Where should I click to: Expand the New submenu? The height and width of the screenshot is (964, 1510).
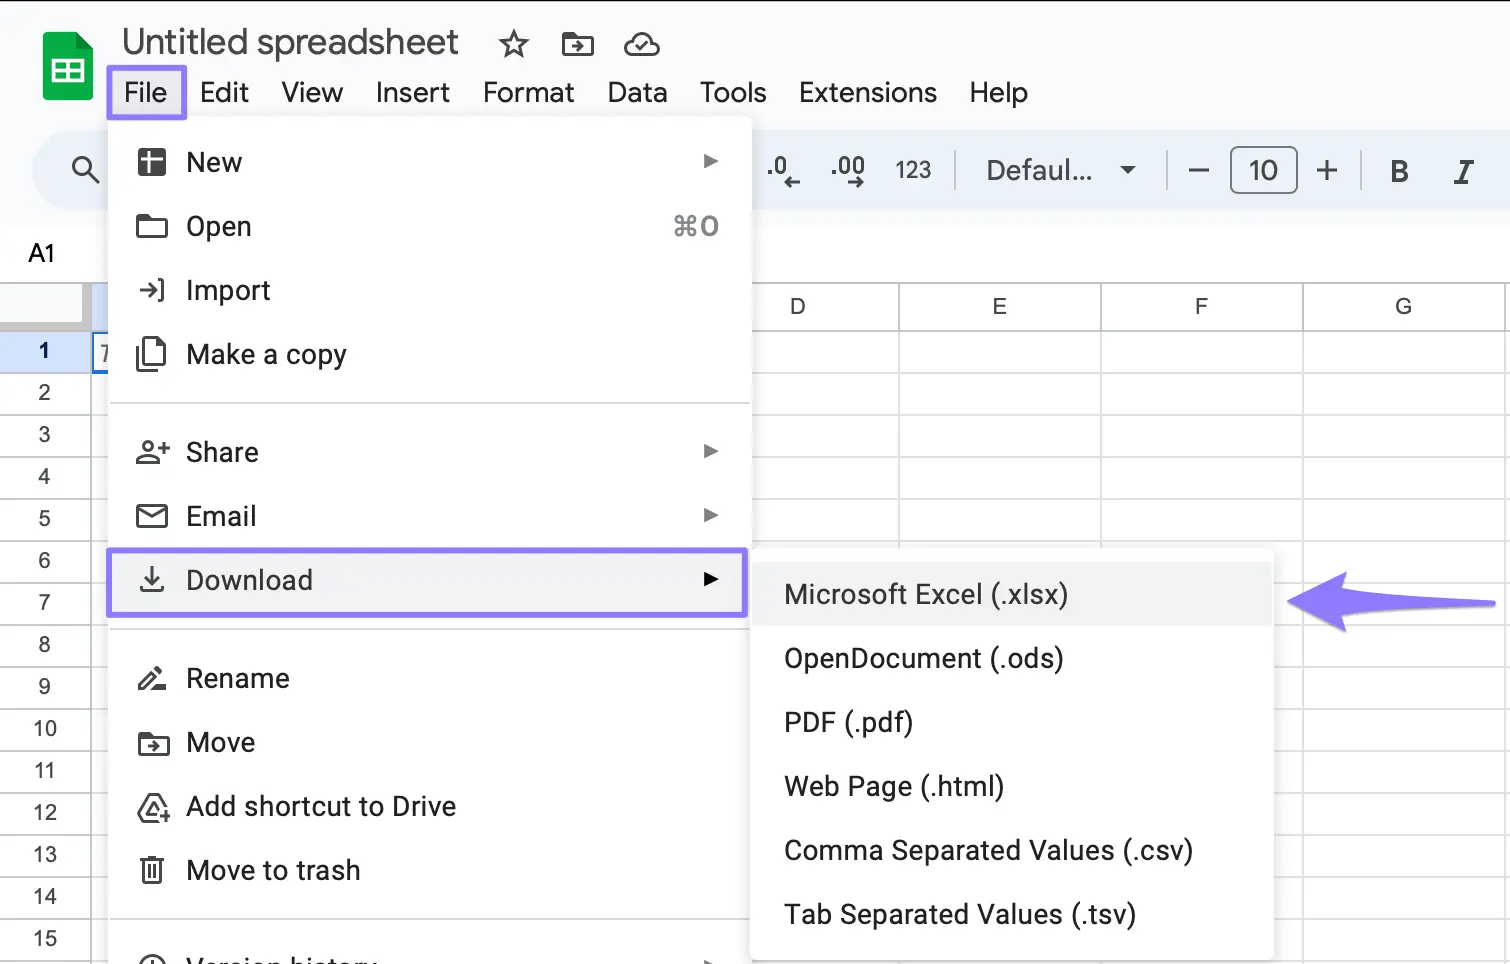tap(429, 162)
